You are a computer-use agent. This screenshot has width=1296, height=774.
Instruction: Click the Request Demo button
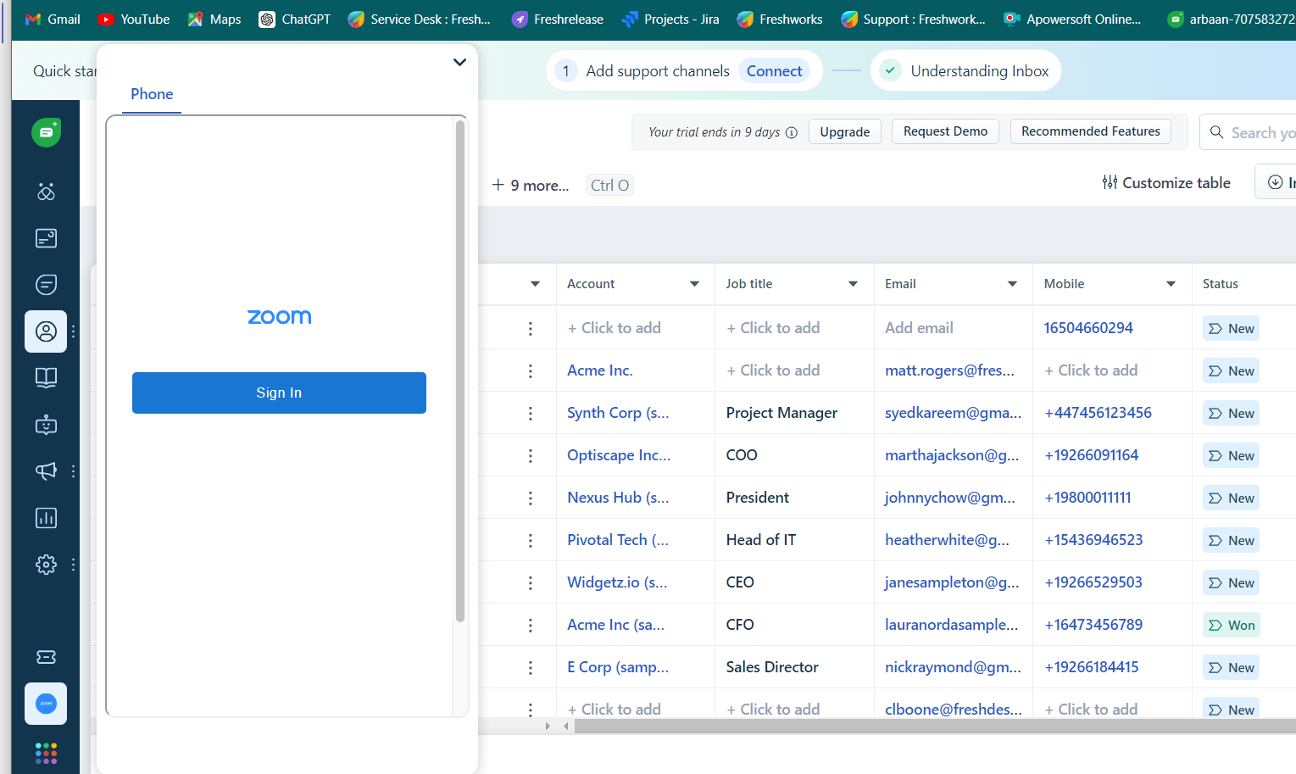(945, 131)
